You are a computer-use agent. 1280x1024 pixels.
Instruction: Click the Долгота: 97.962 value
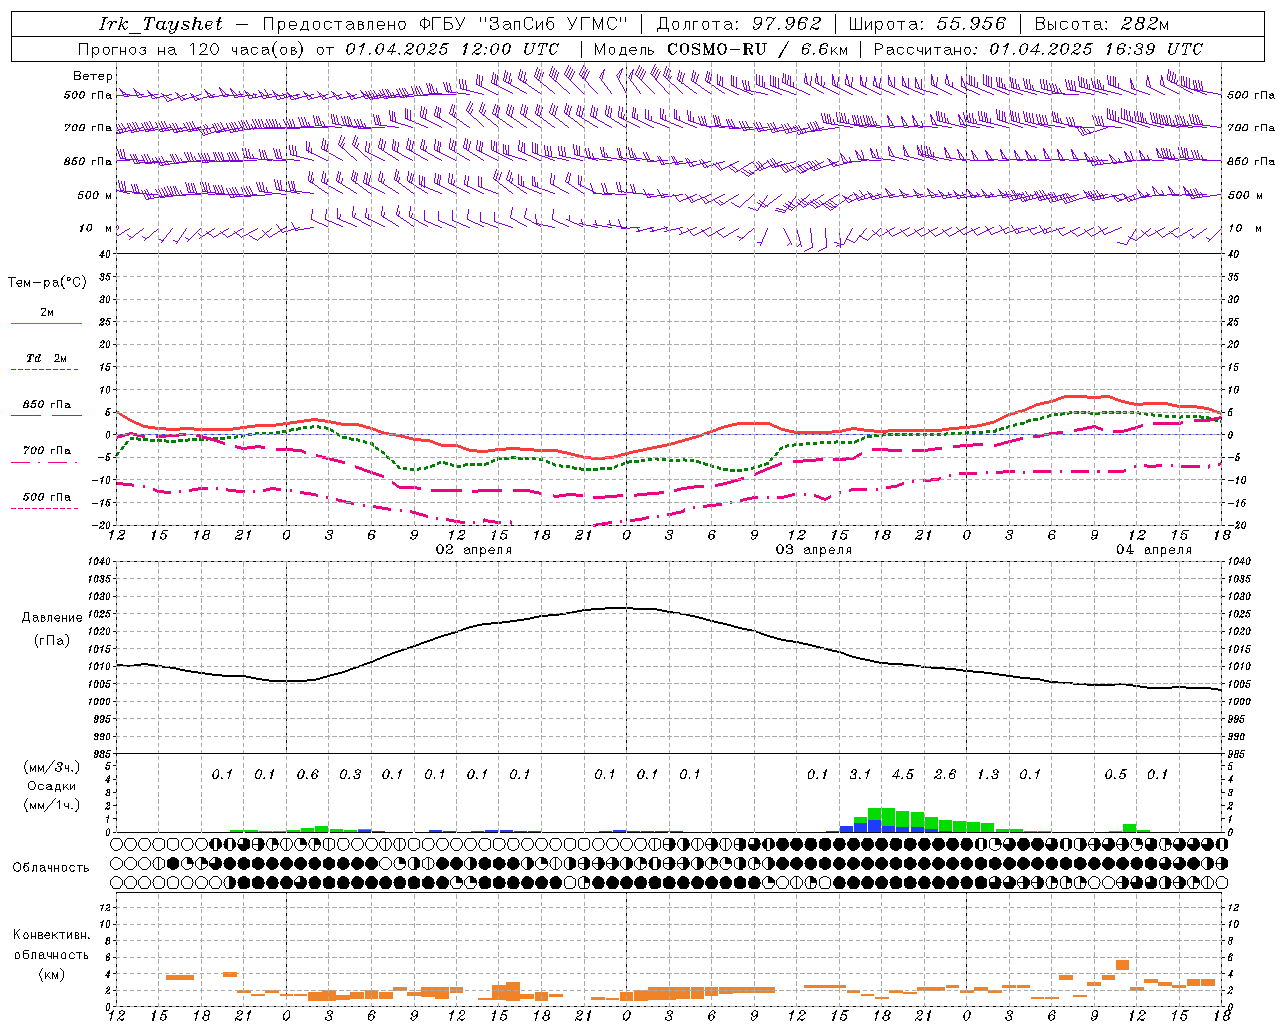coord(738,24)
